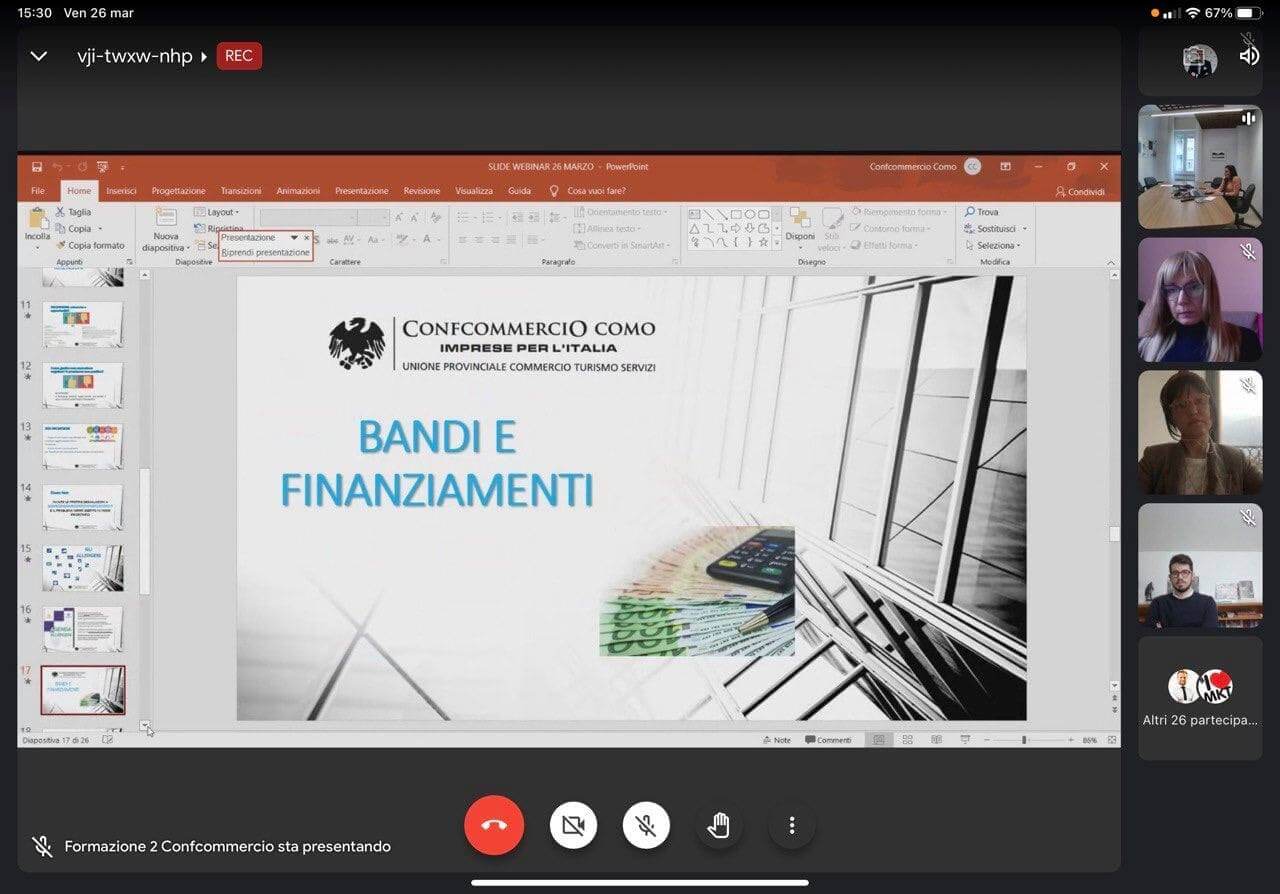The width and height of the screenshot is (1280, 894).
Task: Open Altri 26 partecipanti list
Action: (x=1200, y=698)
